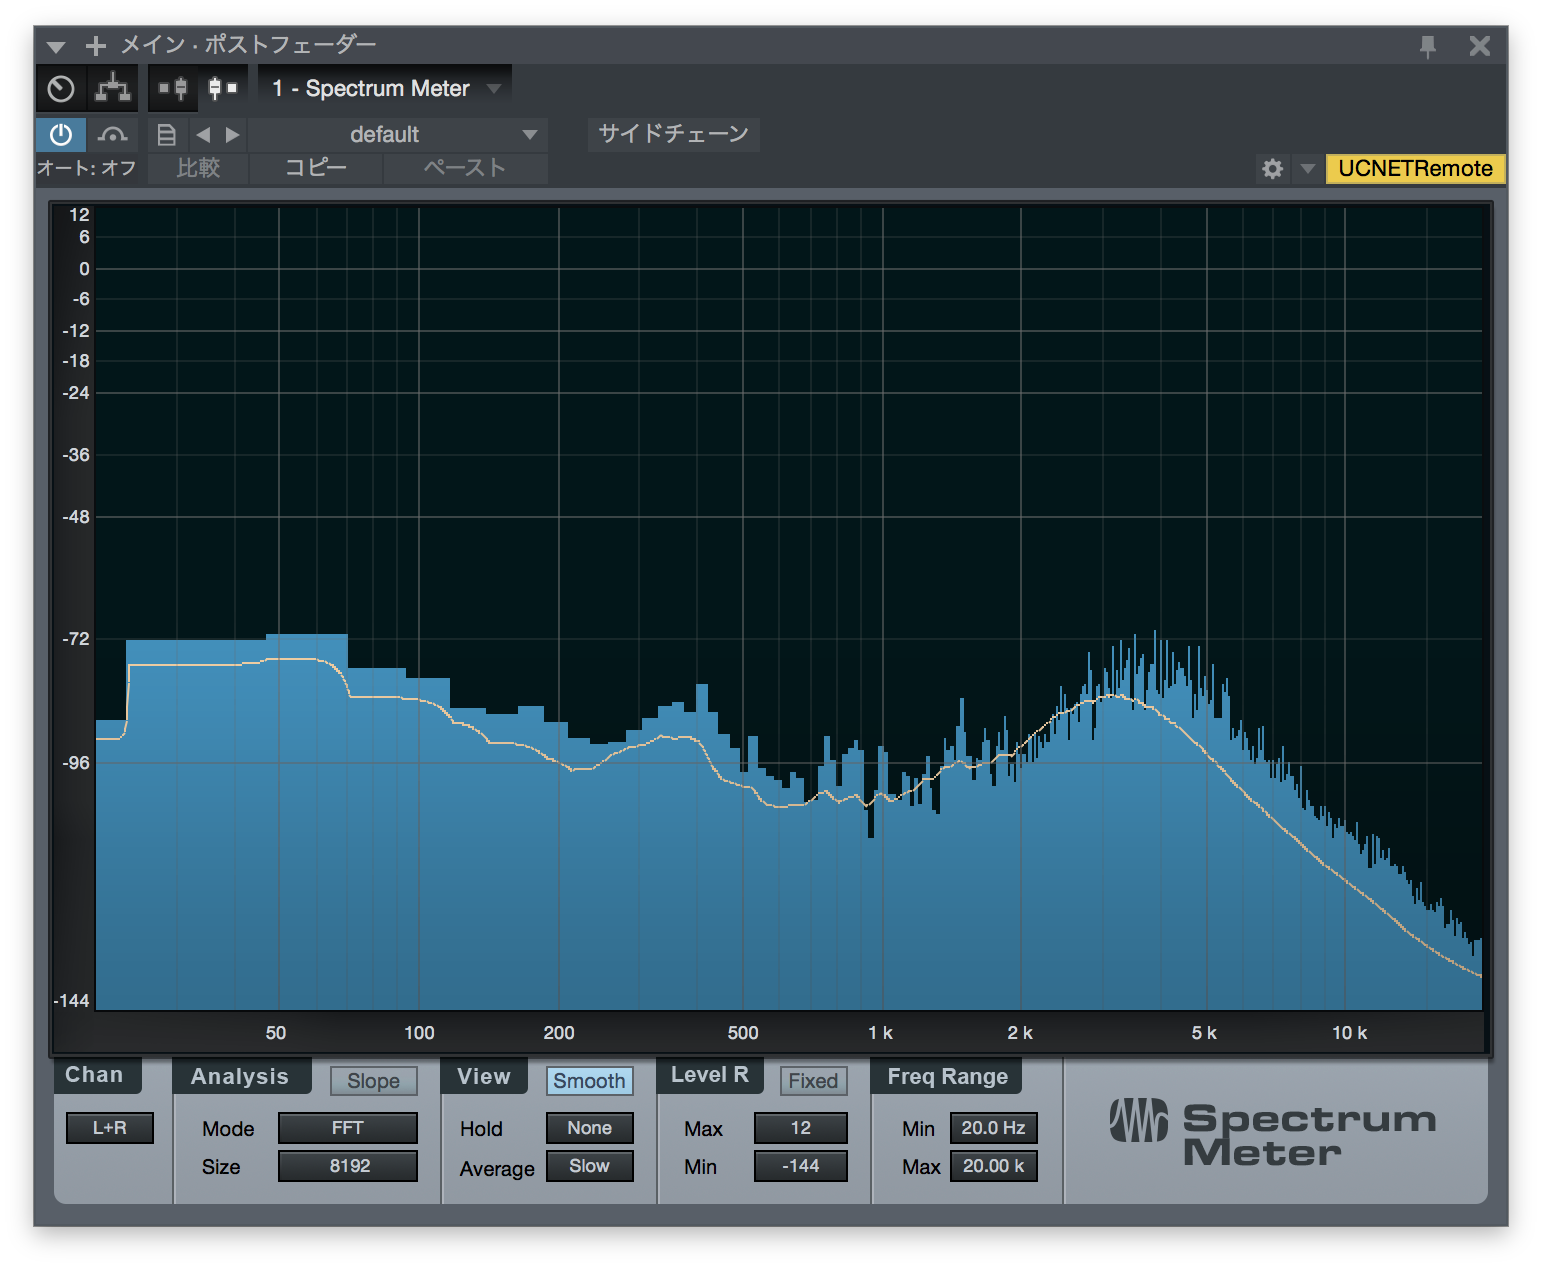1542x1268 pixels.
Task: Click the オート: オフ automation label
Action: tap(87, 168)
